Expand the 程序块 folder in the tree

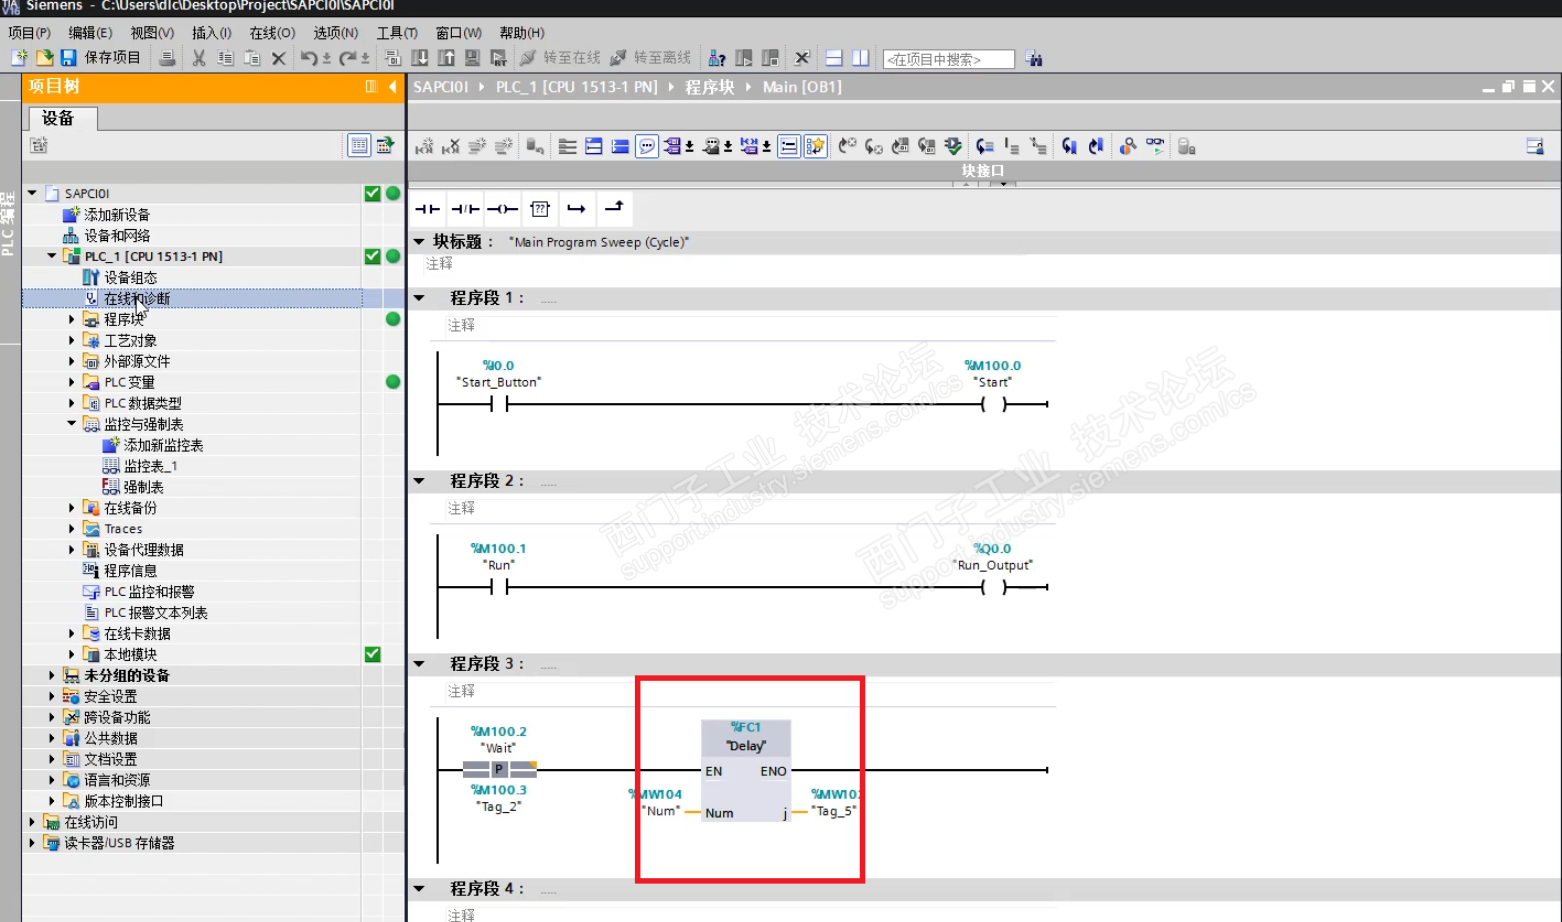72,319
